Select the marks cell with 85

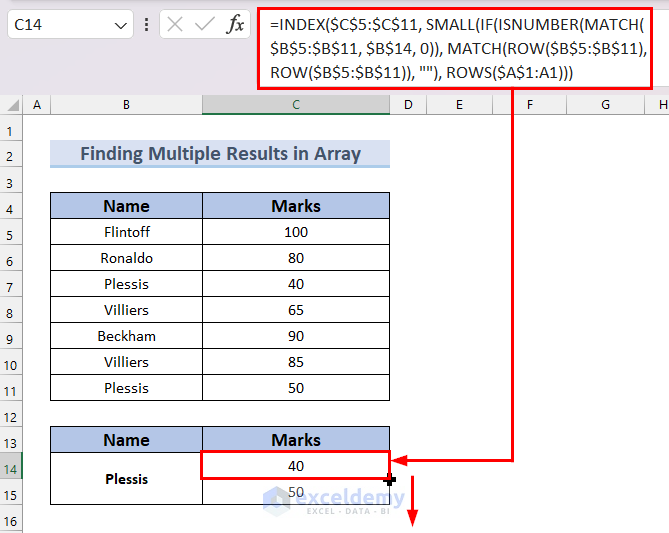[x=296, y=362]
